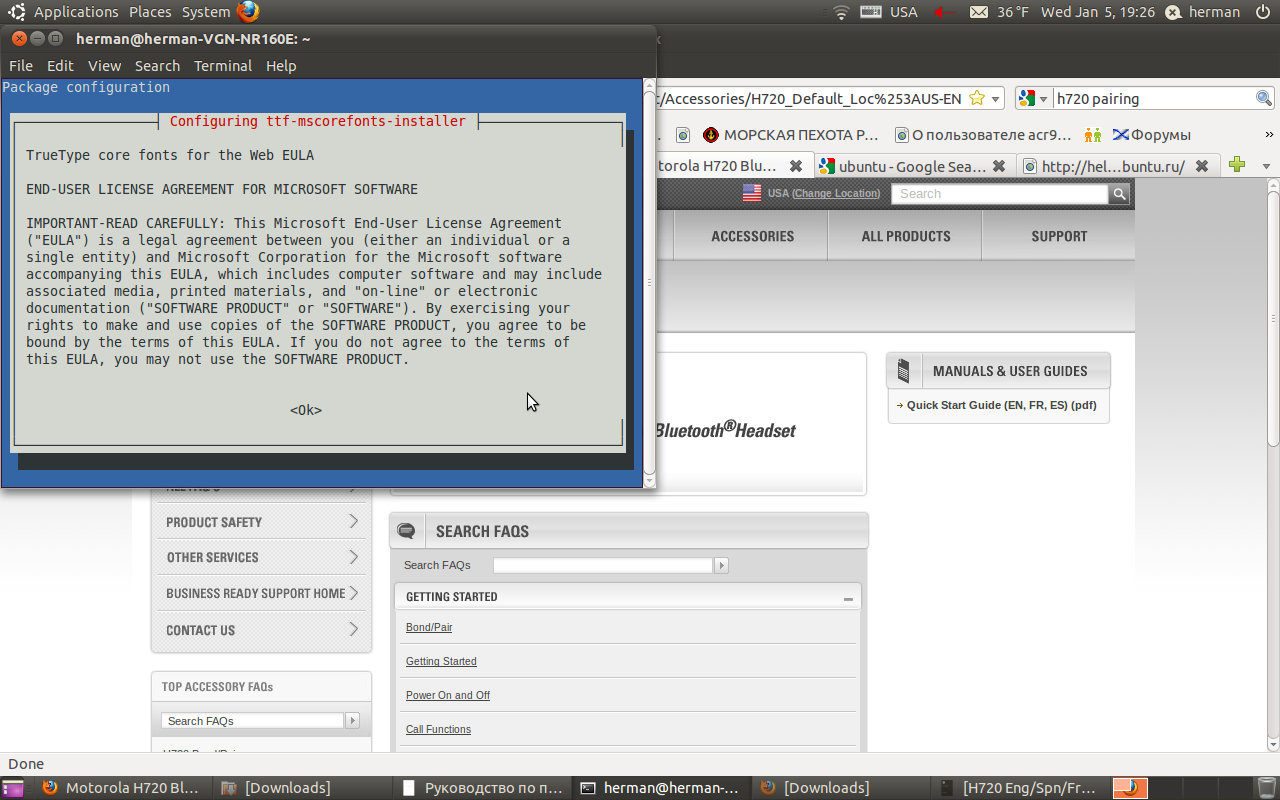Click the chat status icon beside herman
1280x800 pixels.
(1173, 12)
